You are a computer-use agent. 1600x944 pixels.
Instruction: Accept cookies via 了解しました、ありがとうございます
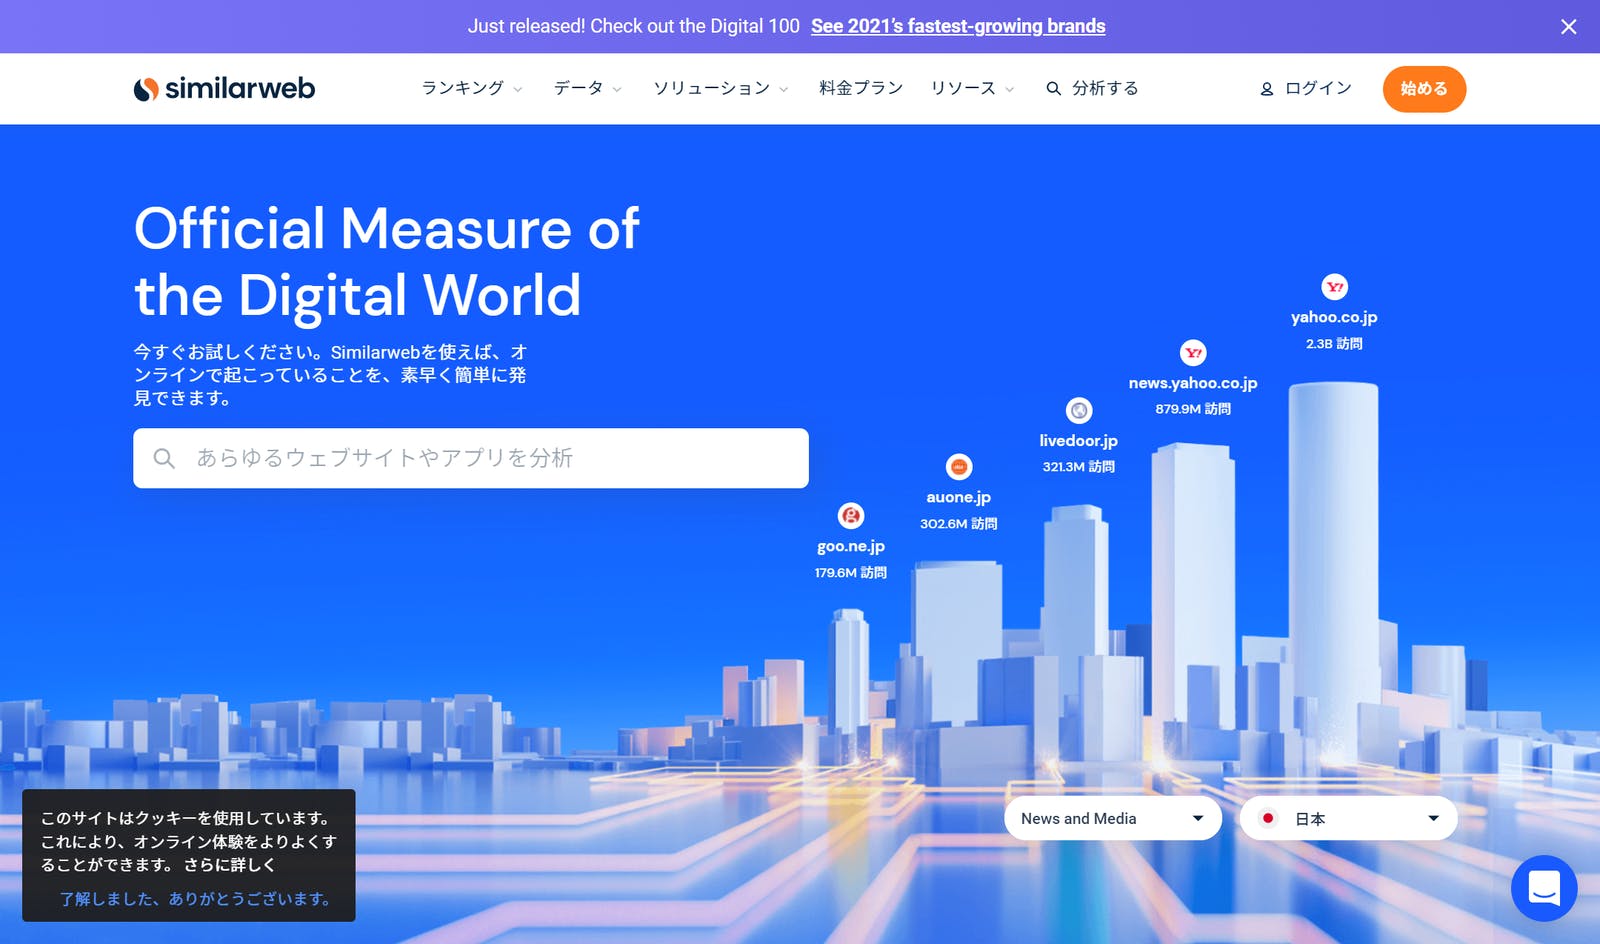click(196, 899)
